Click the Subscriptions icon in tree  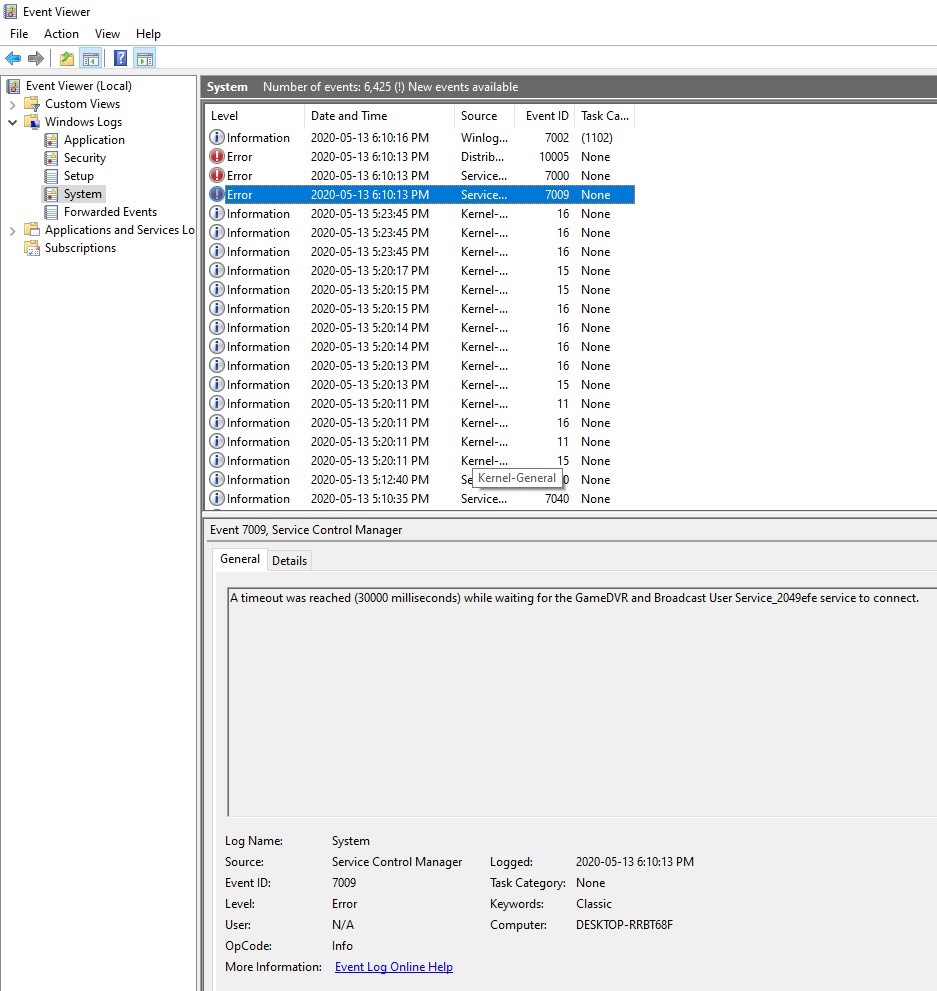(33, 248)
